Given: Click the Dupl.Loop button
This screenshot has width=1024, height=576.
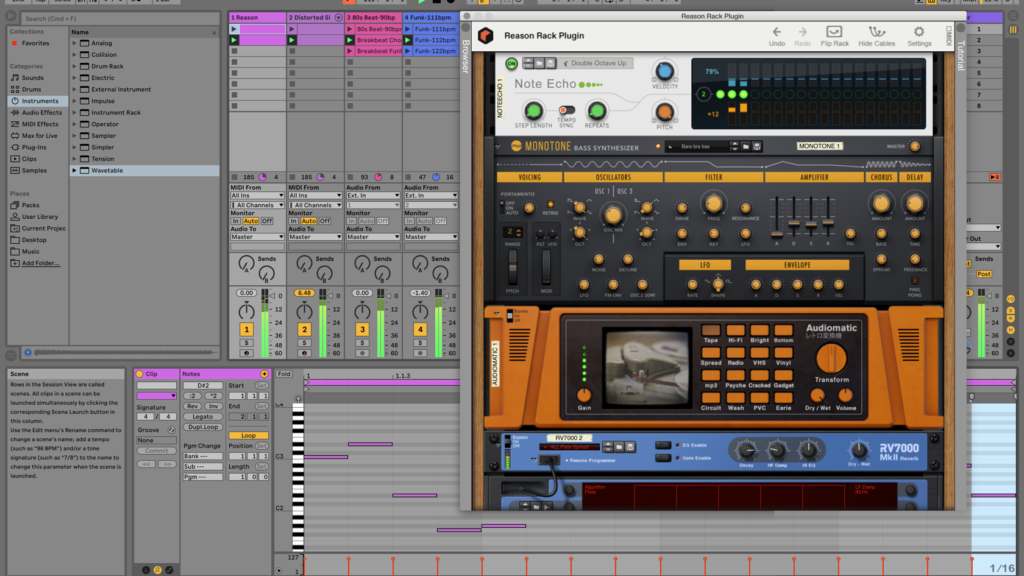Looking at the screenshot, I should click(202, 427).
